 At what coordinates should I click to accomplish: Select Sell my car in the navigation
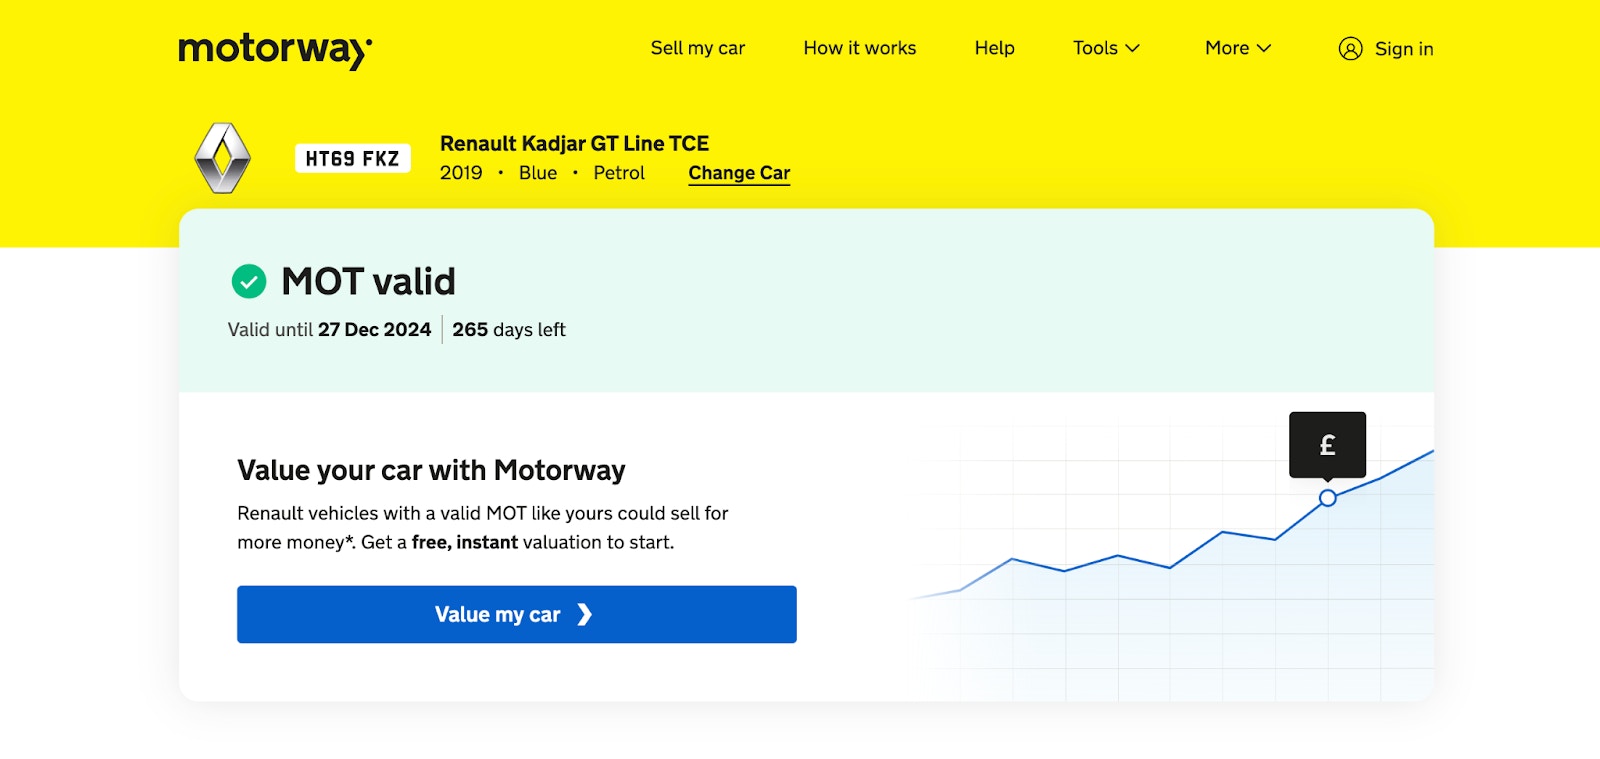pos(698,48)
